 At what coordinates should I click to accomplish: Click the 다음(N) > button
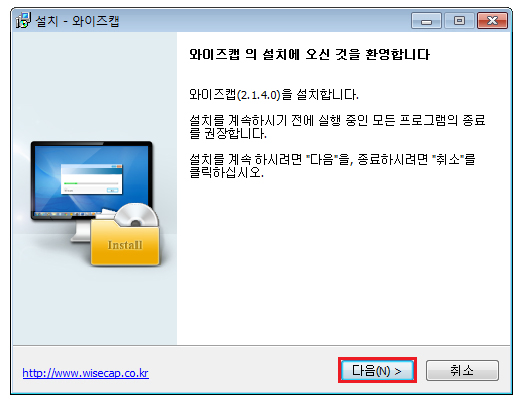click(x=377, y=370)
